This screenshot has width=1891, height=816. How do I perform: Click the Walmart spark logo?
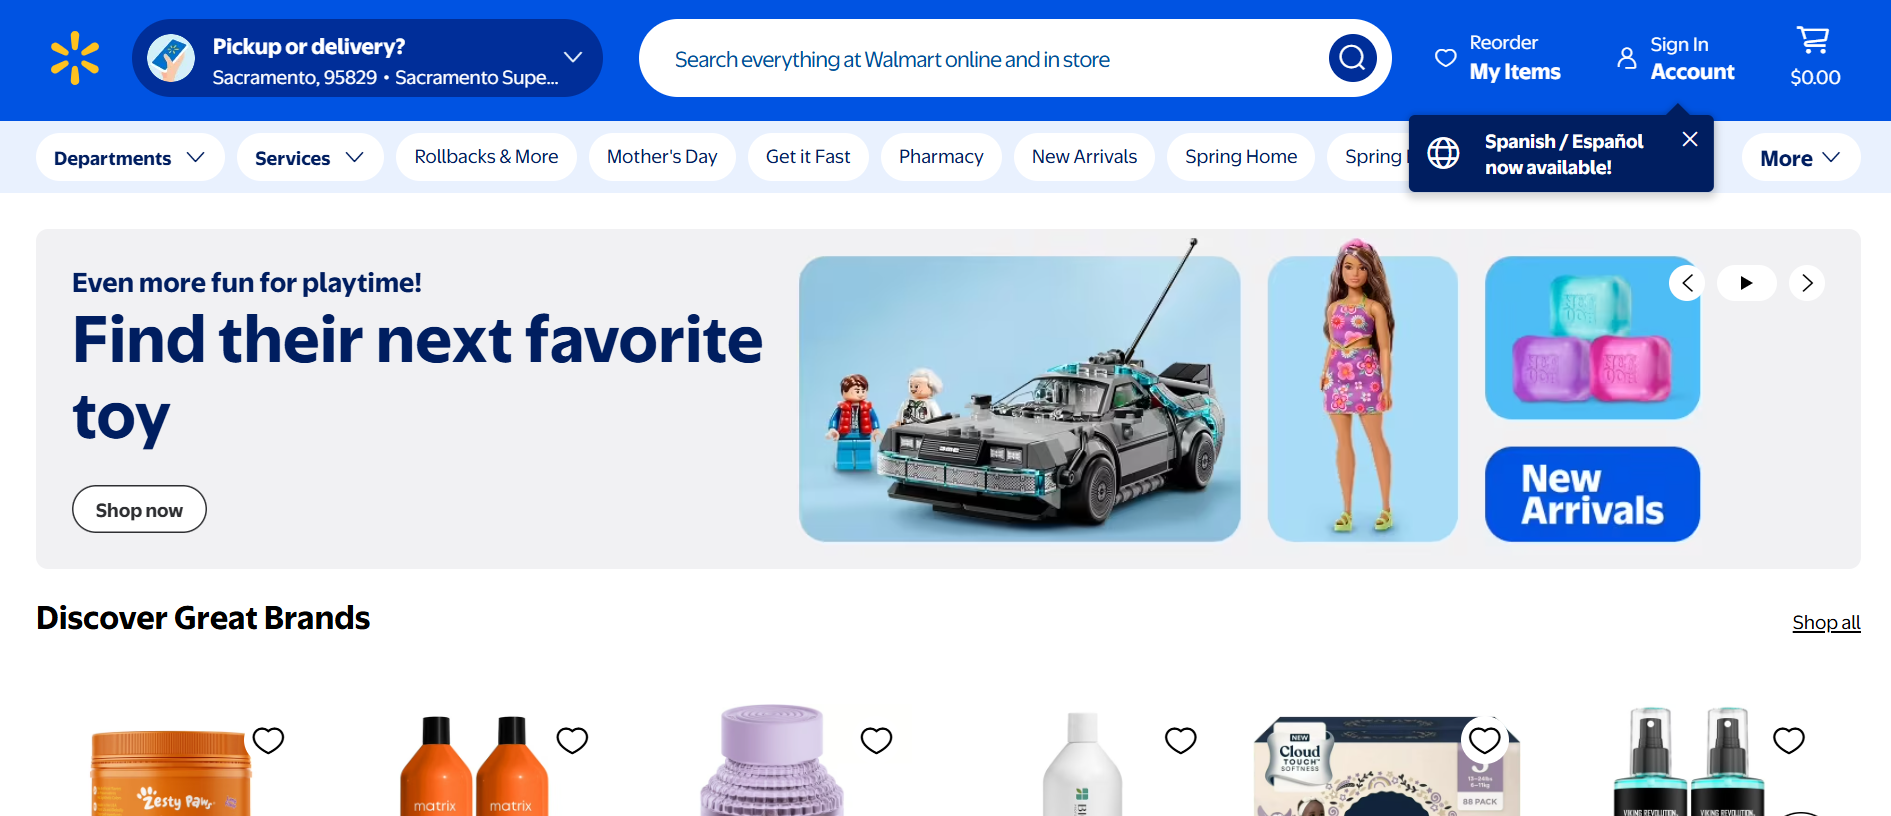coord(75,58)
